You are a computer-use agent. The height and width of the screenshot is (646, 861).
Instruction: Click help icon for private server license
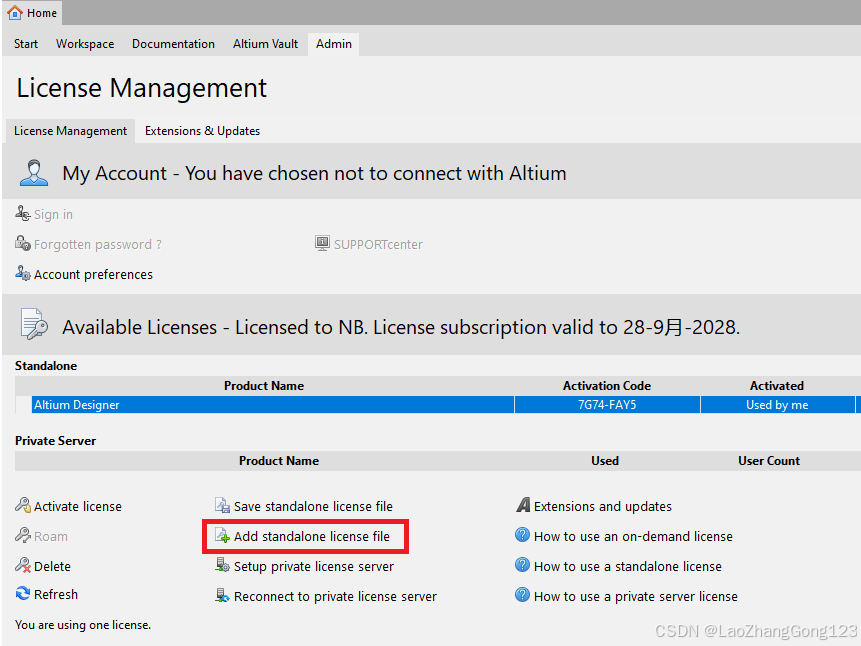pos(522,594)
